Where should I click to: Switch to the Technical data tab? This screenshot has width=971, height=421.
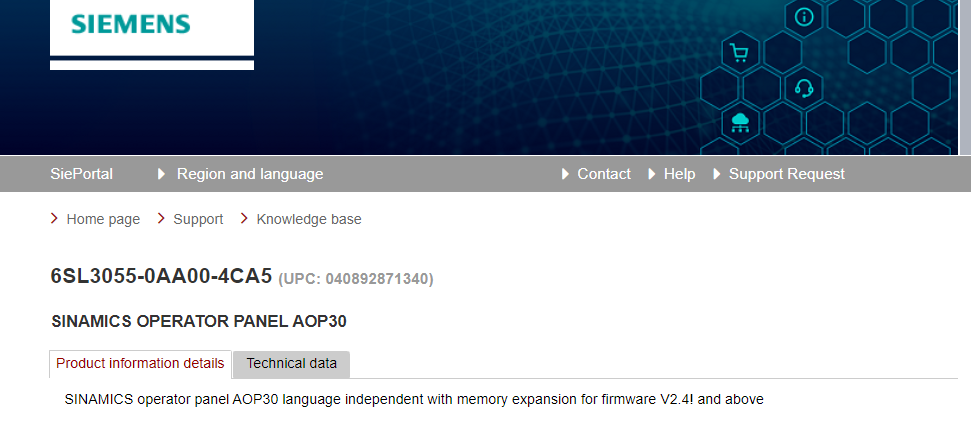coord(291,364)
